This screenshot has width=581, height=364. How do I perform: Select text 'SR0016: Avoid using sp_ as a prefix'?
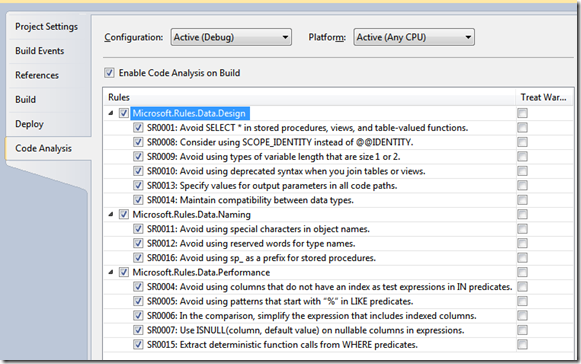pyautogui.click(x=221, y=258)
